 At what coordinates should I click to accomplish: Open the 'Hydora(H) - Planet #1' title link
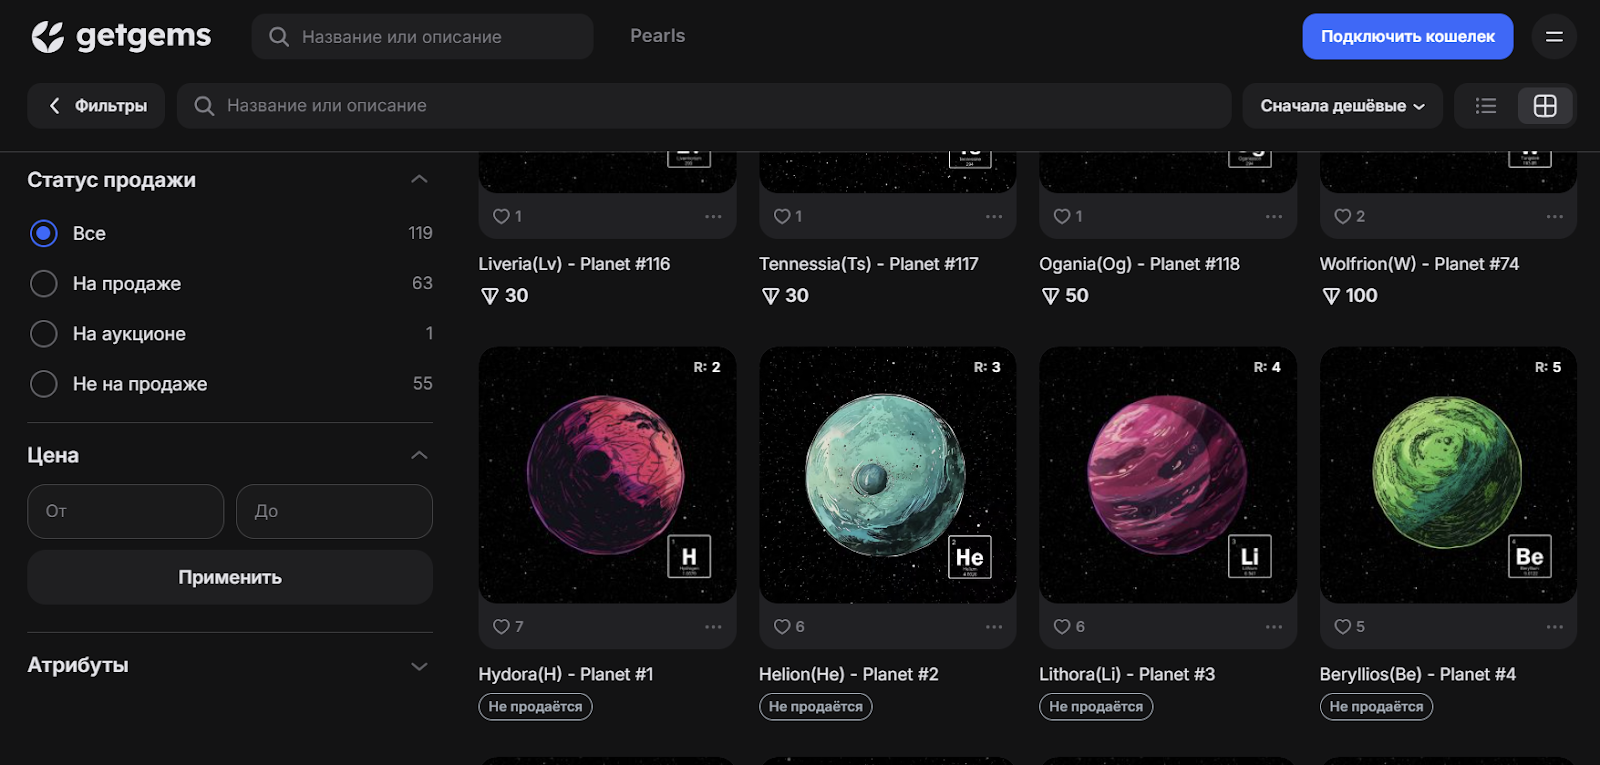point(566,675)
